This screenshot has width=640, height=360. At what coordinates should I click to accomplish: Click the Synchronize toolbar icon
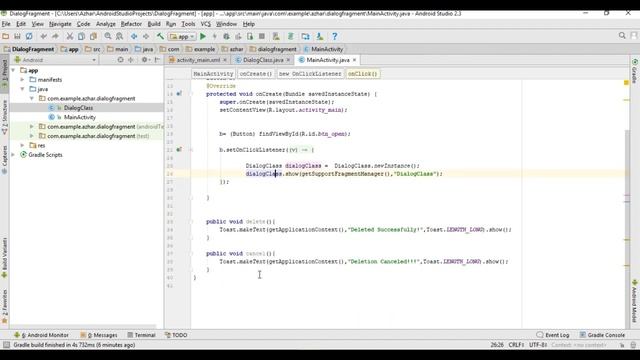[29, 36]
